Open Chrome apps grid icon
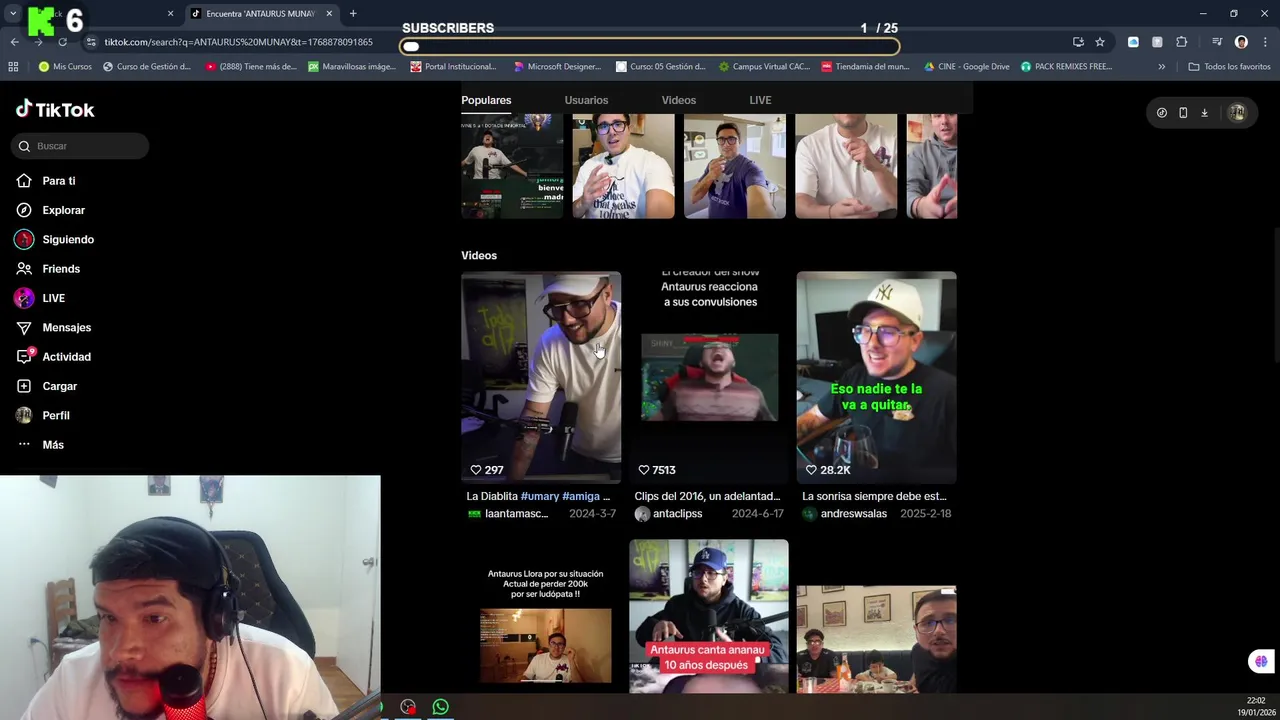1280x720 pixels. click(x=13, y=67)
